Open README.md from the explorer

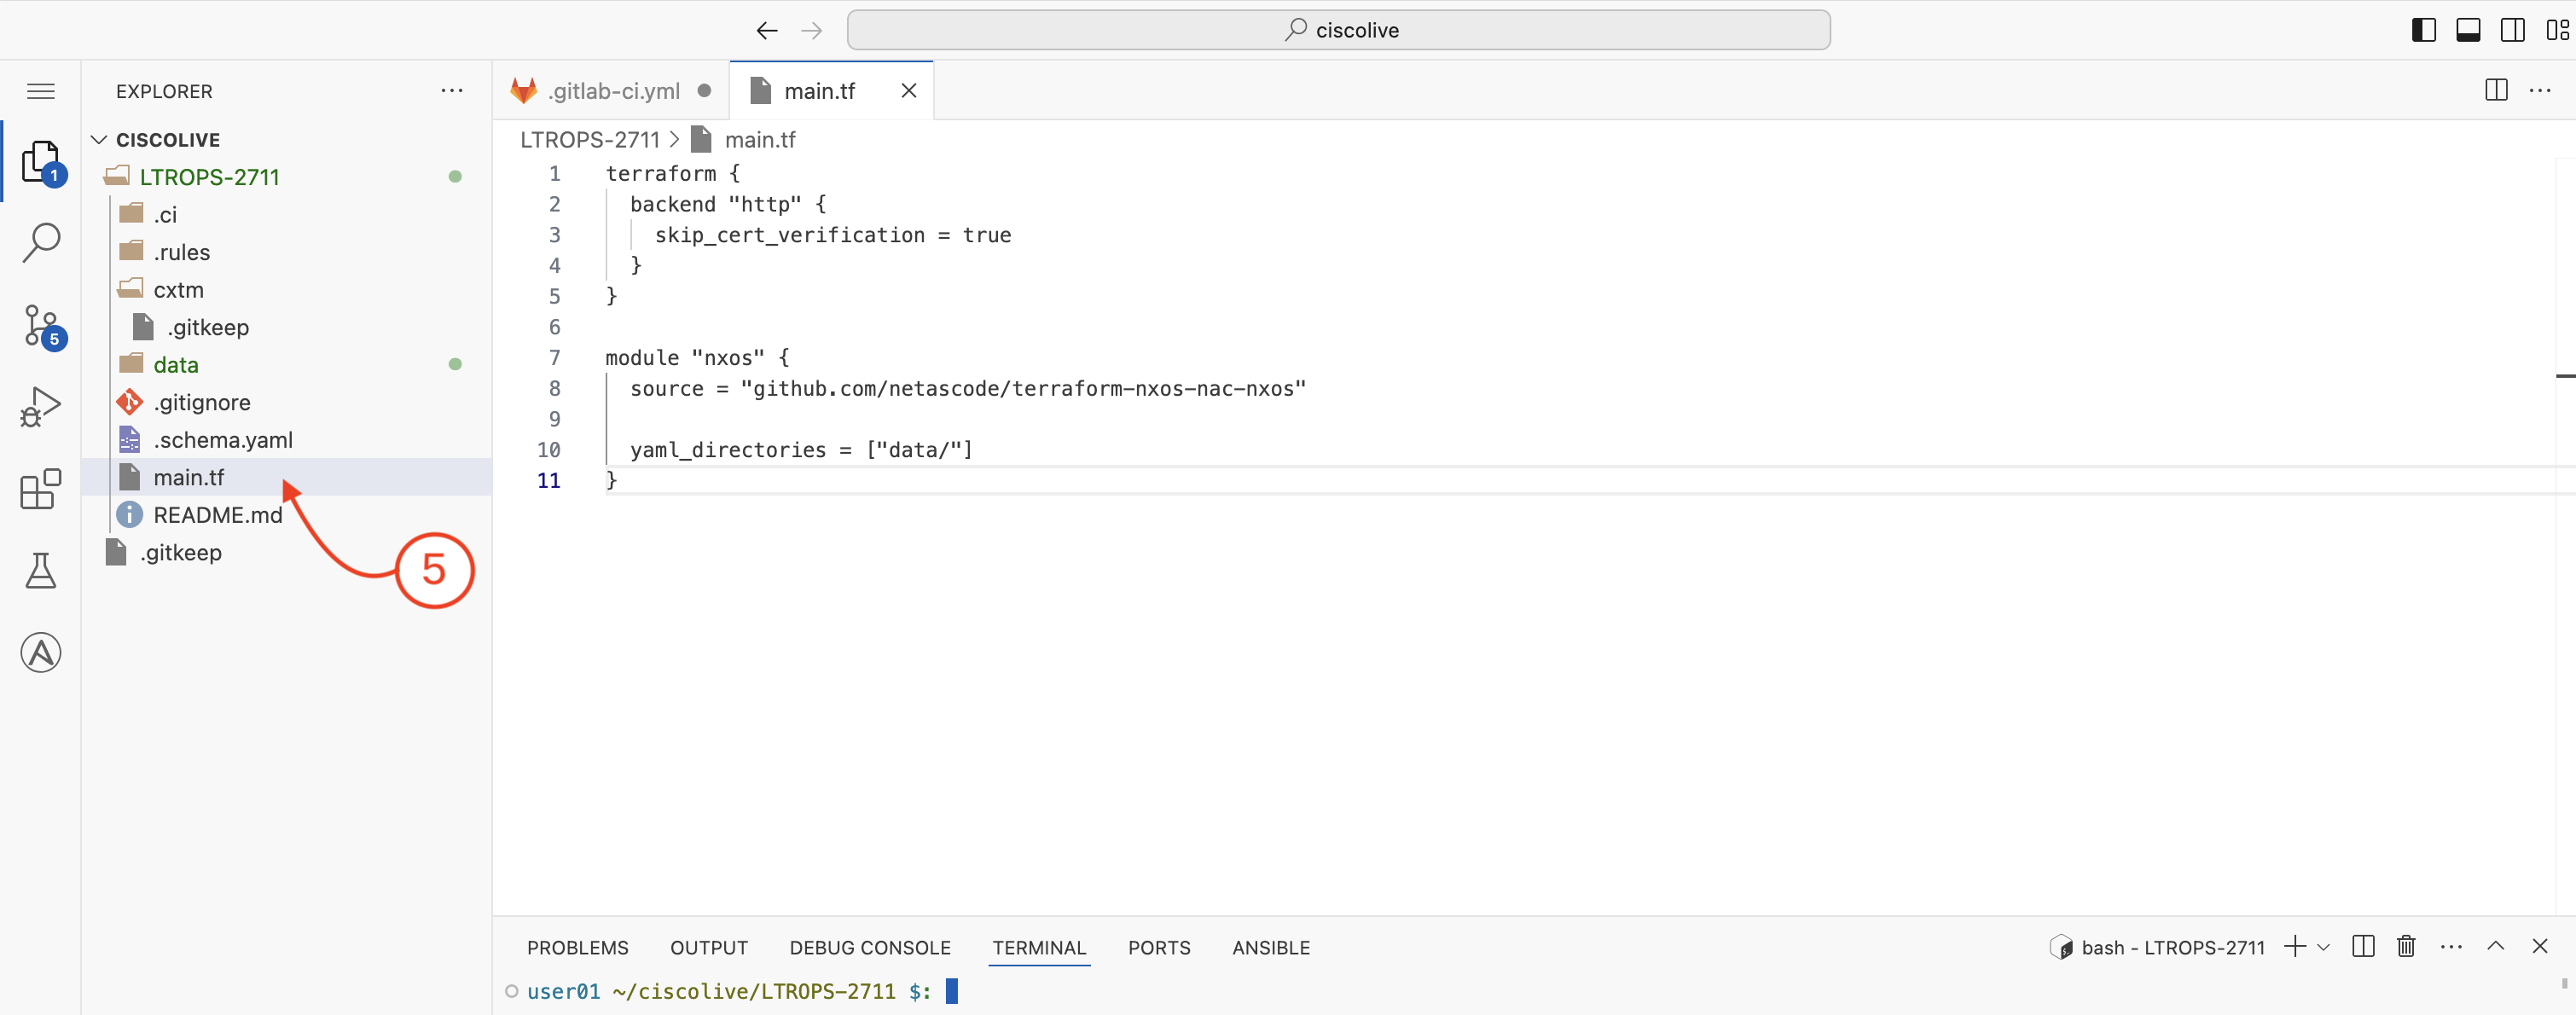pos(217,515)
